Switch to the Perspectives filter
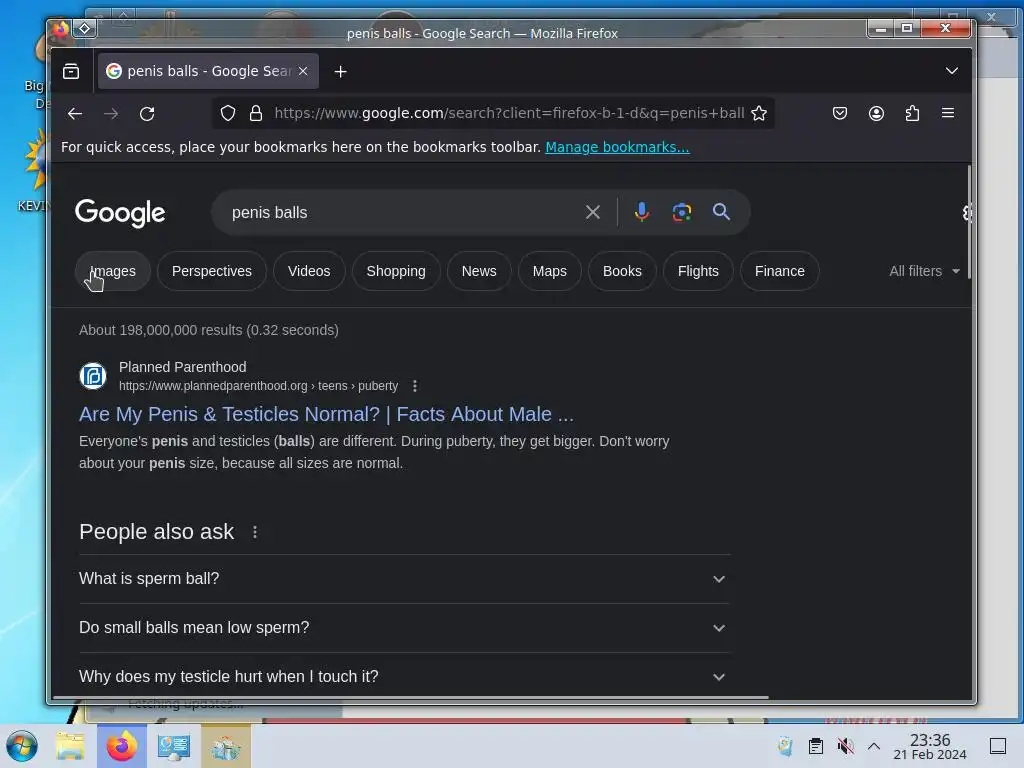1024x768 pixels. click(x=212, y=271)
